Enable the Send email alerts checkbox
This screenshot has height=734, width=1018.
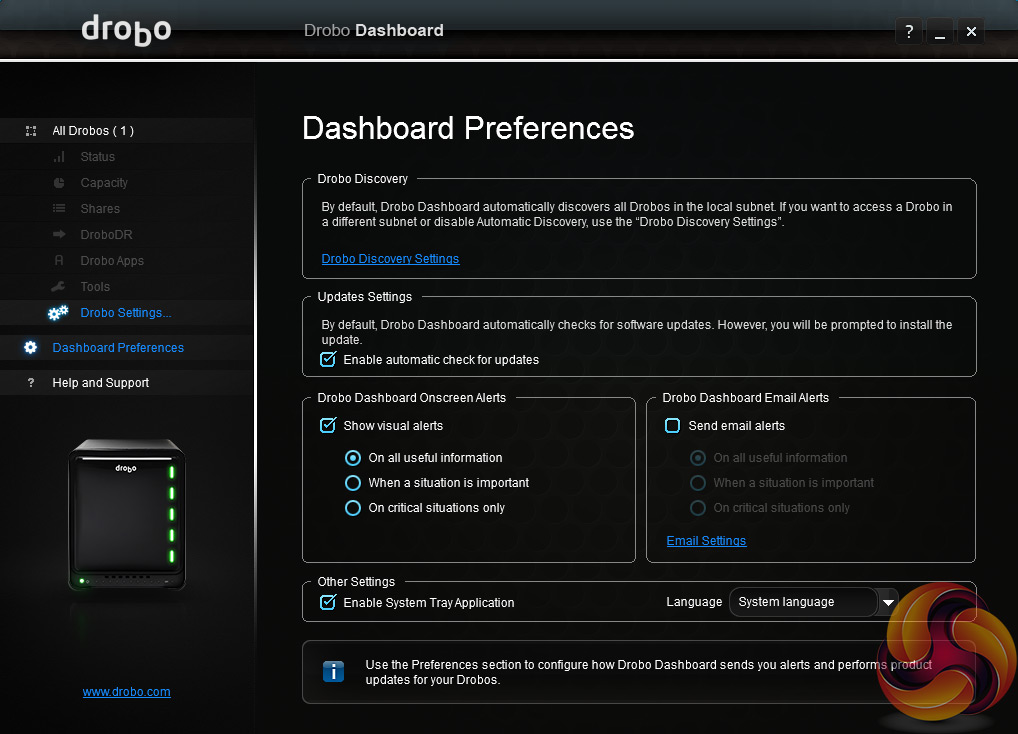tap(673, 425)
